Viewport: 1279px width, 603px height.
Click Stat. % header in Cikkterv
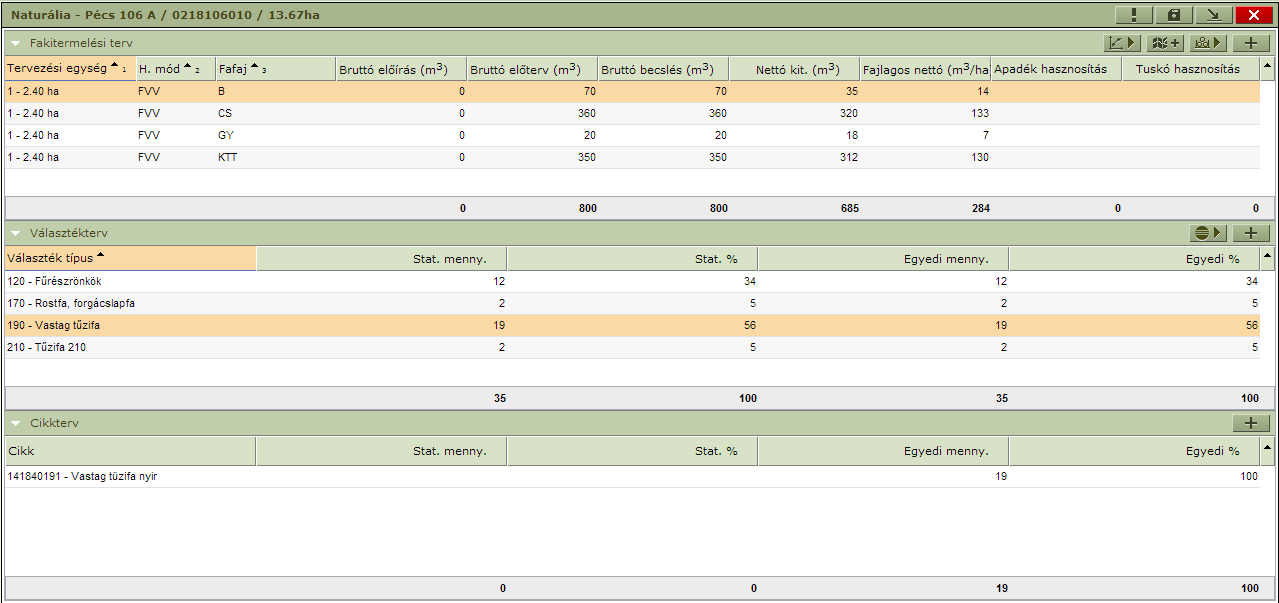coord(633,450)
